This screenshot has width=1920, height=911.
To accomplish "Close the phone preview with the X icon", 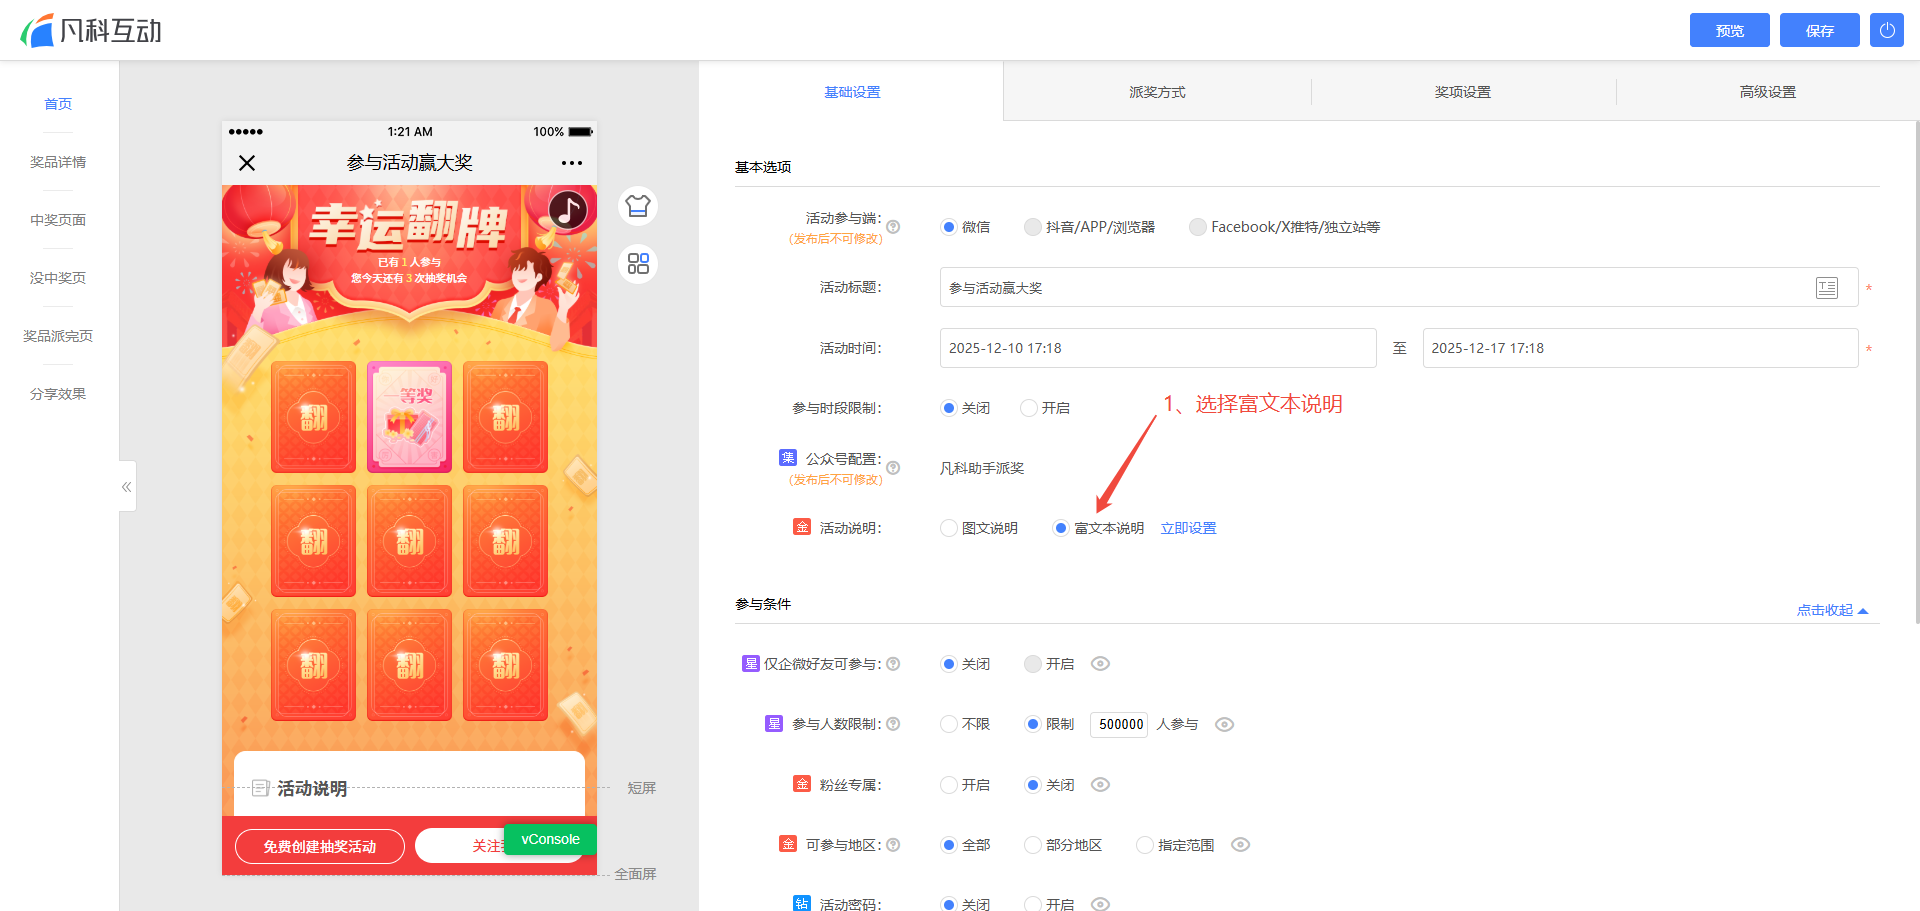I will (247, 163).
